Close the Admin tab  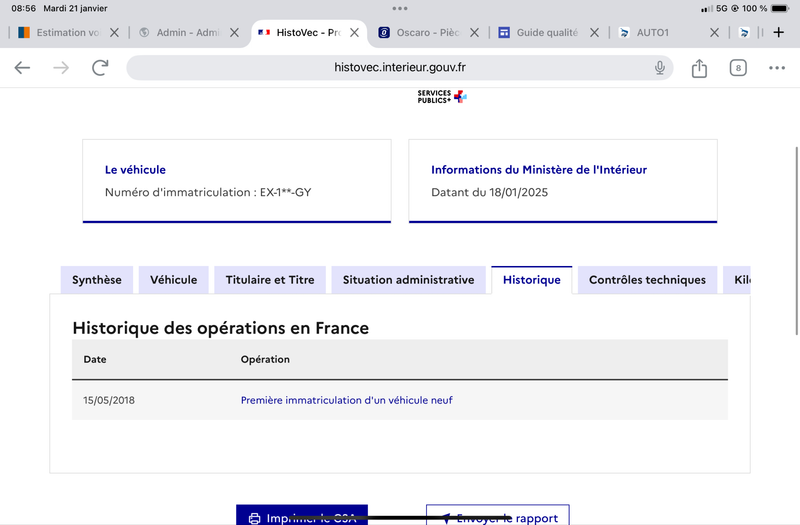[x=234, y=33]
